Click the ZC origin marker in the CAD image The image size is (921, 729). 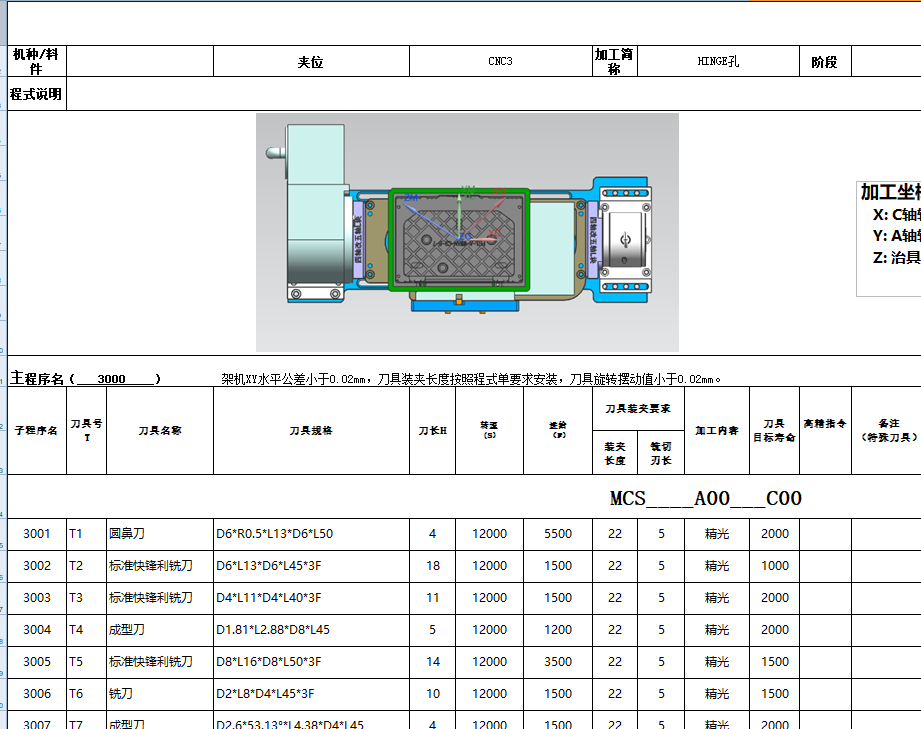pos(459,238)
